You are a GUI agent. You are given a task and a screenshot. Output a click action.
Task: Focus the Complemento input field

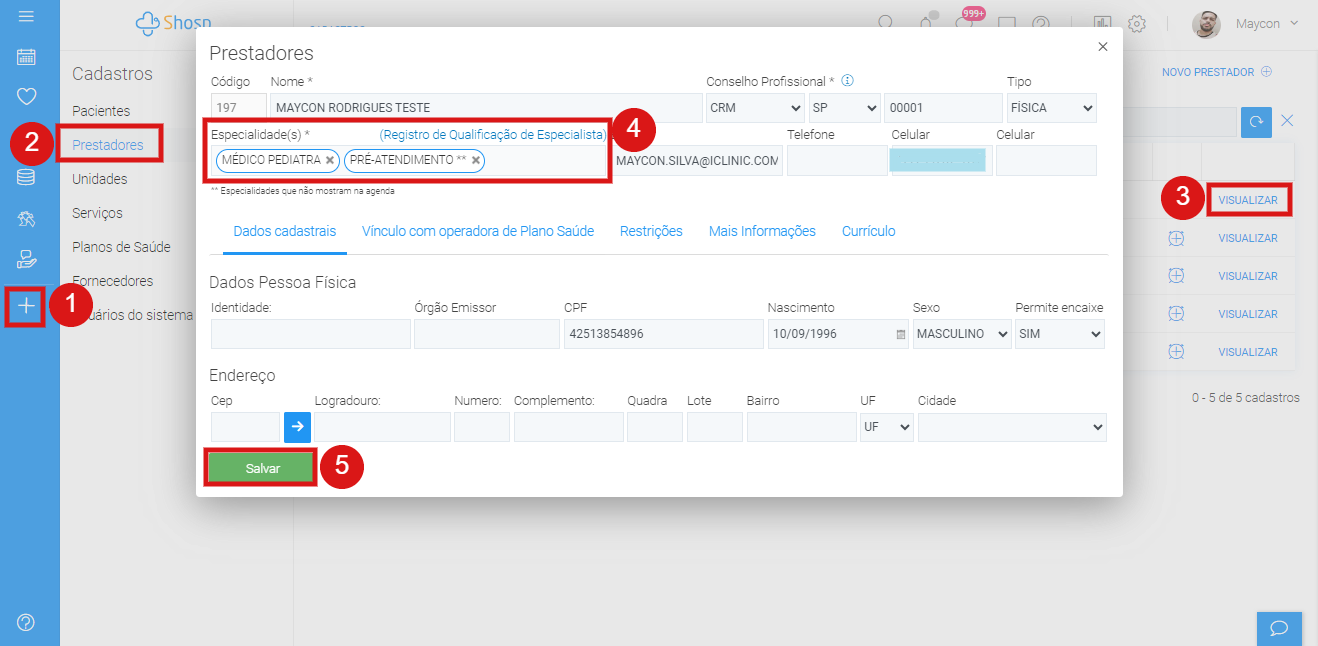tap(569, 427)
